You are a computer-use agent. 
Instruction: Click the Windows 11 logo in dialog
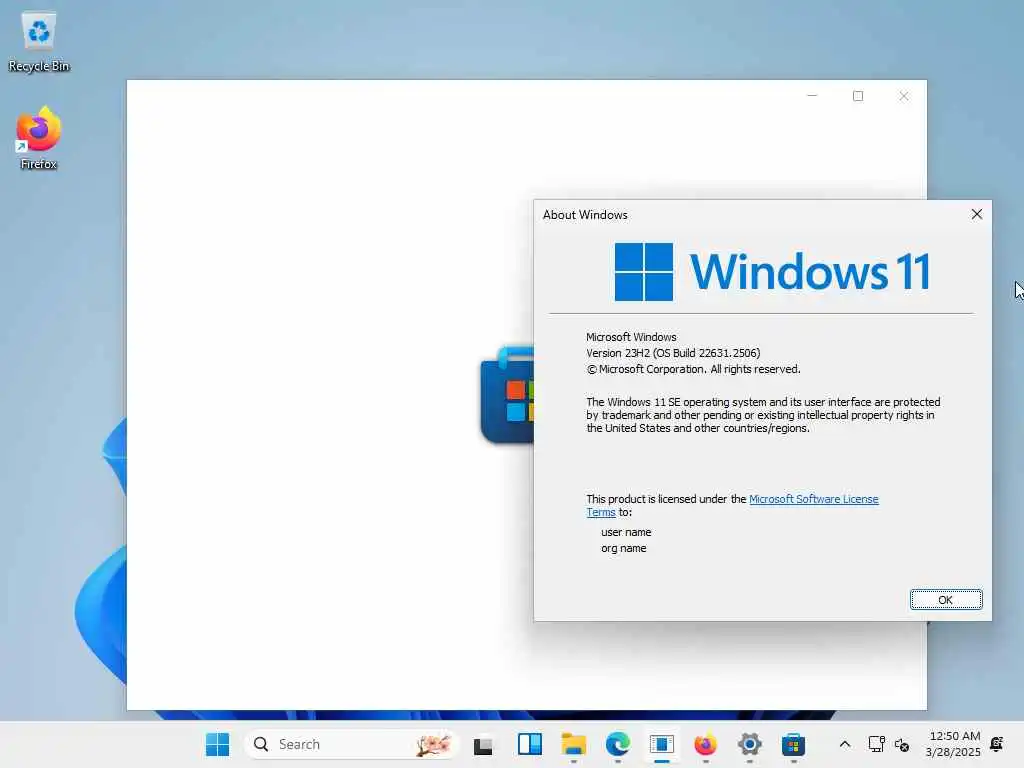point(772,272)
